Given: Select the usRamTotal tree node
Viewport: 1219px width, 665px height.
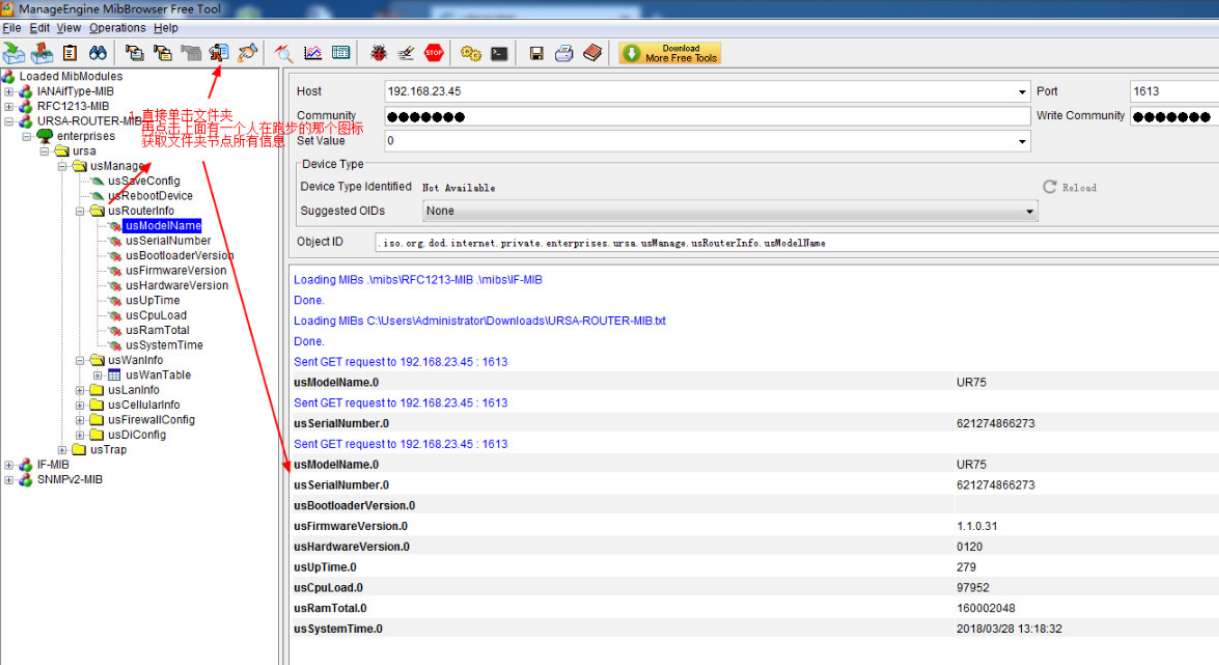Looking at the screenshot, I should pos(157,331).
